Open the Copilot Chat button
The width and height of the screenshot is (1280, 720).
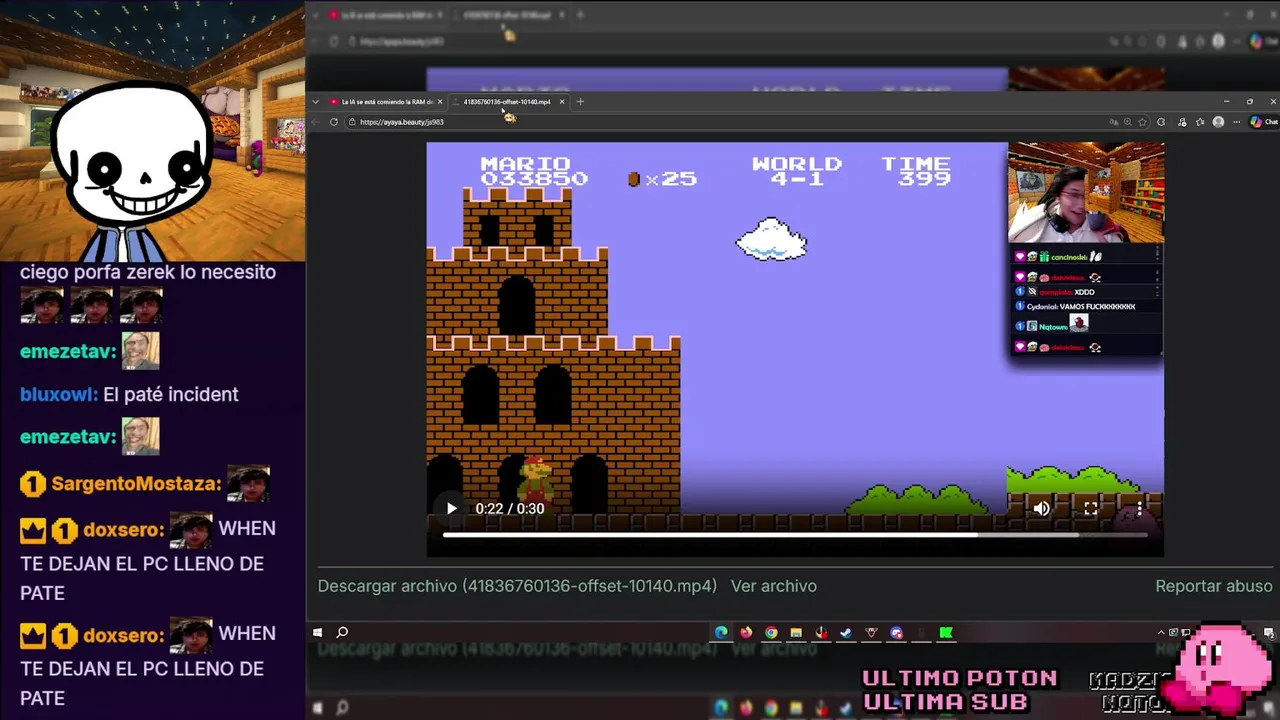1264,122
